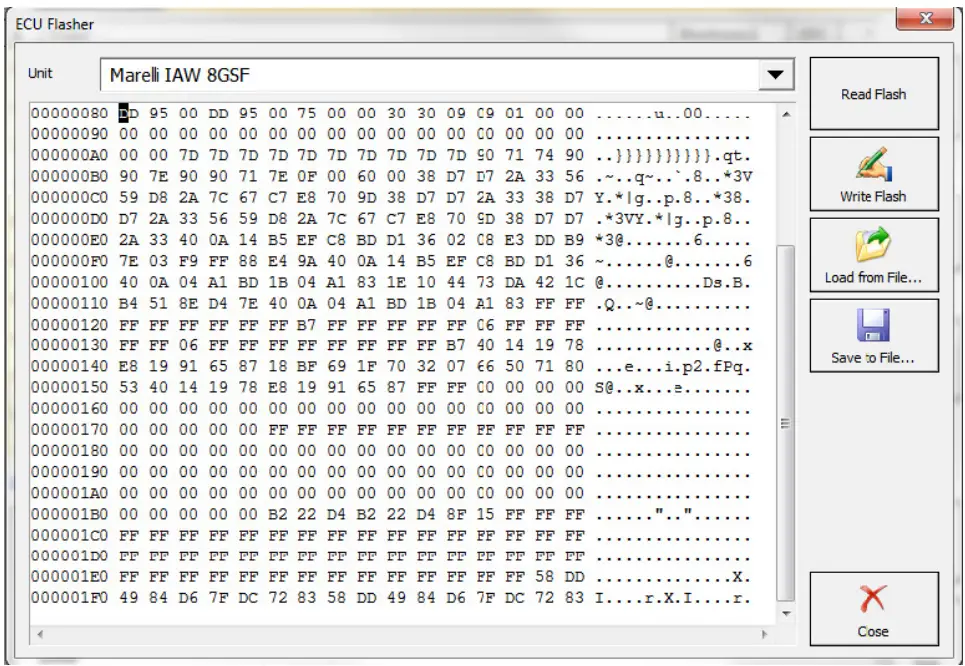Click the horizontal scrollbar right arrow
965x666 pixels.
[765, 633]
